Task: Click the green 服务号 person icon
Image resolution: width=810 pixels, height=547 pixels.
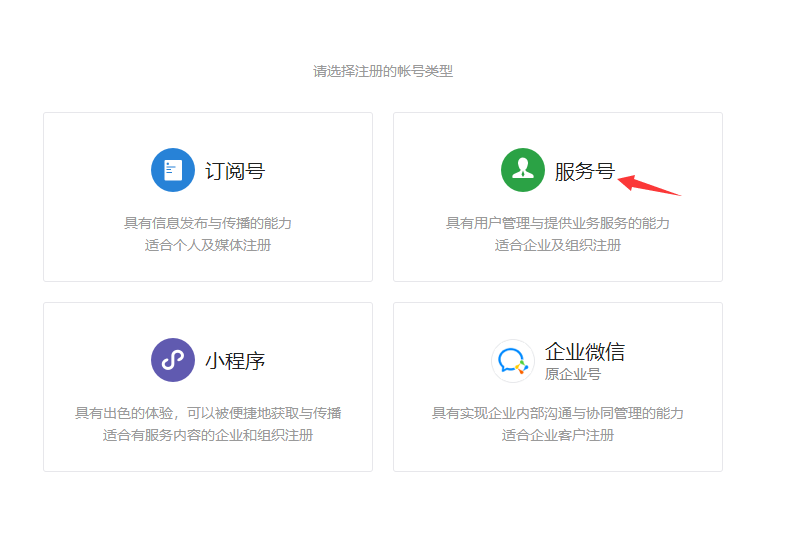Action: click(x=522, y=170)
